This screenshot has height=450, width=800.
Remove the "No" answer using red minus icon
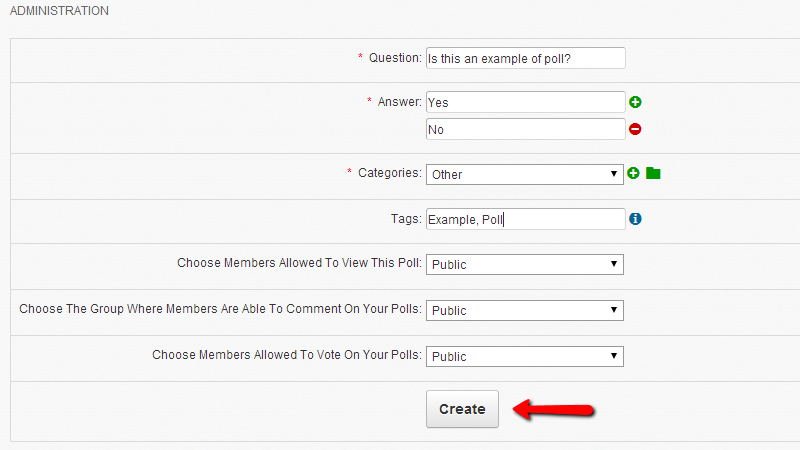coord(635,129)
